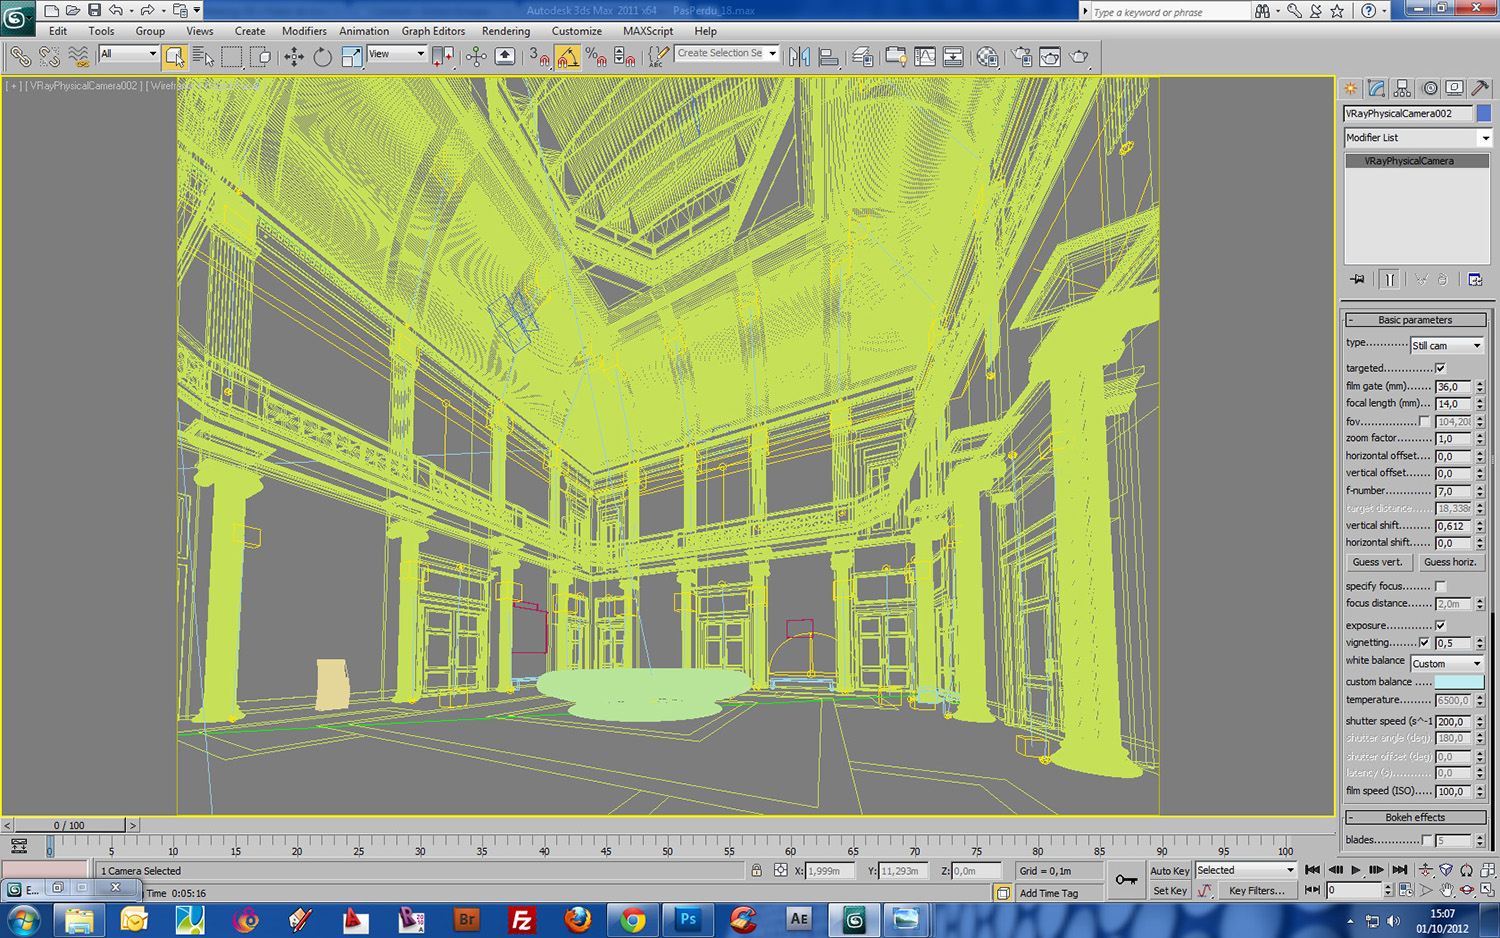Click the Auto Key button
This screenshot has height=938, width=1500.
point(1169,871)
